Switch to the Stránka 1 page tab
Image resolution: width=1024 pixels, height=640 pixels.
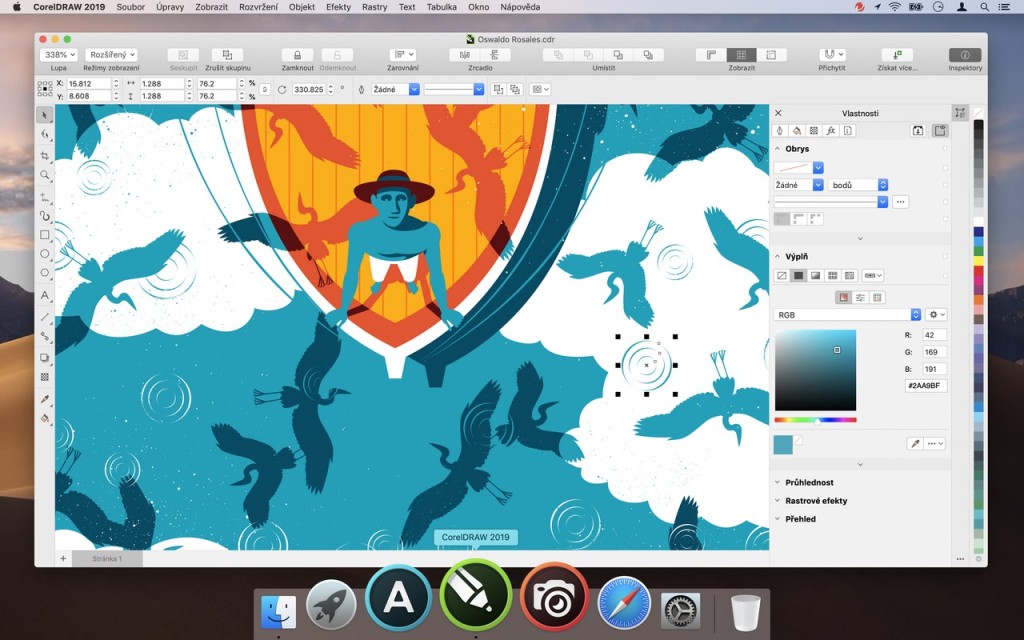(107, 559)
